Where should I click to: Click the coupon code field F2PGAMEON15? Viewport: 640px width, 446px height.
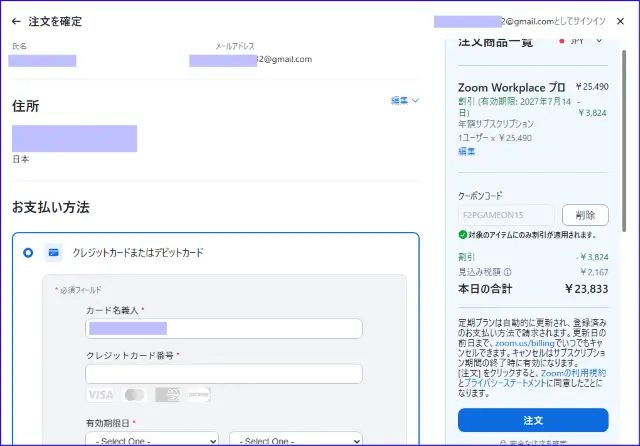[x=506, y=215]
